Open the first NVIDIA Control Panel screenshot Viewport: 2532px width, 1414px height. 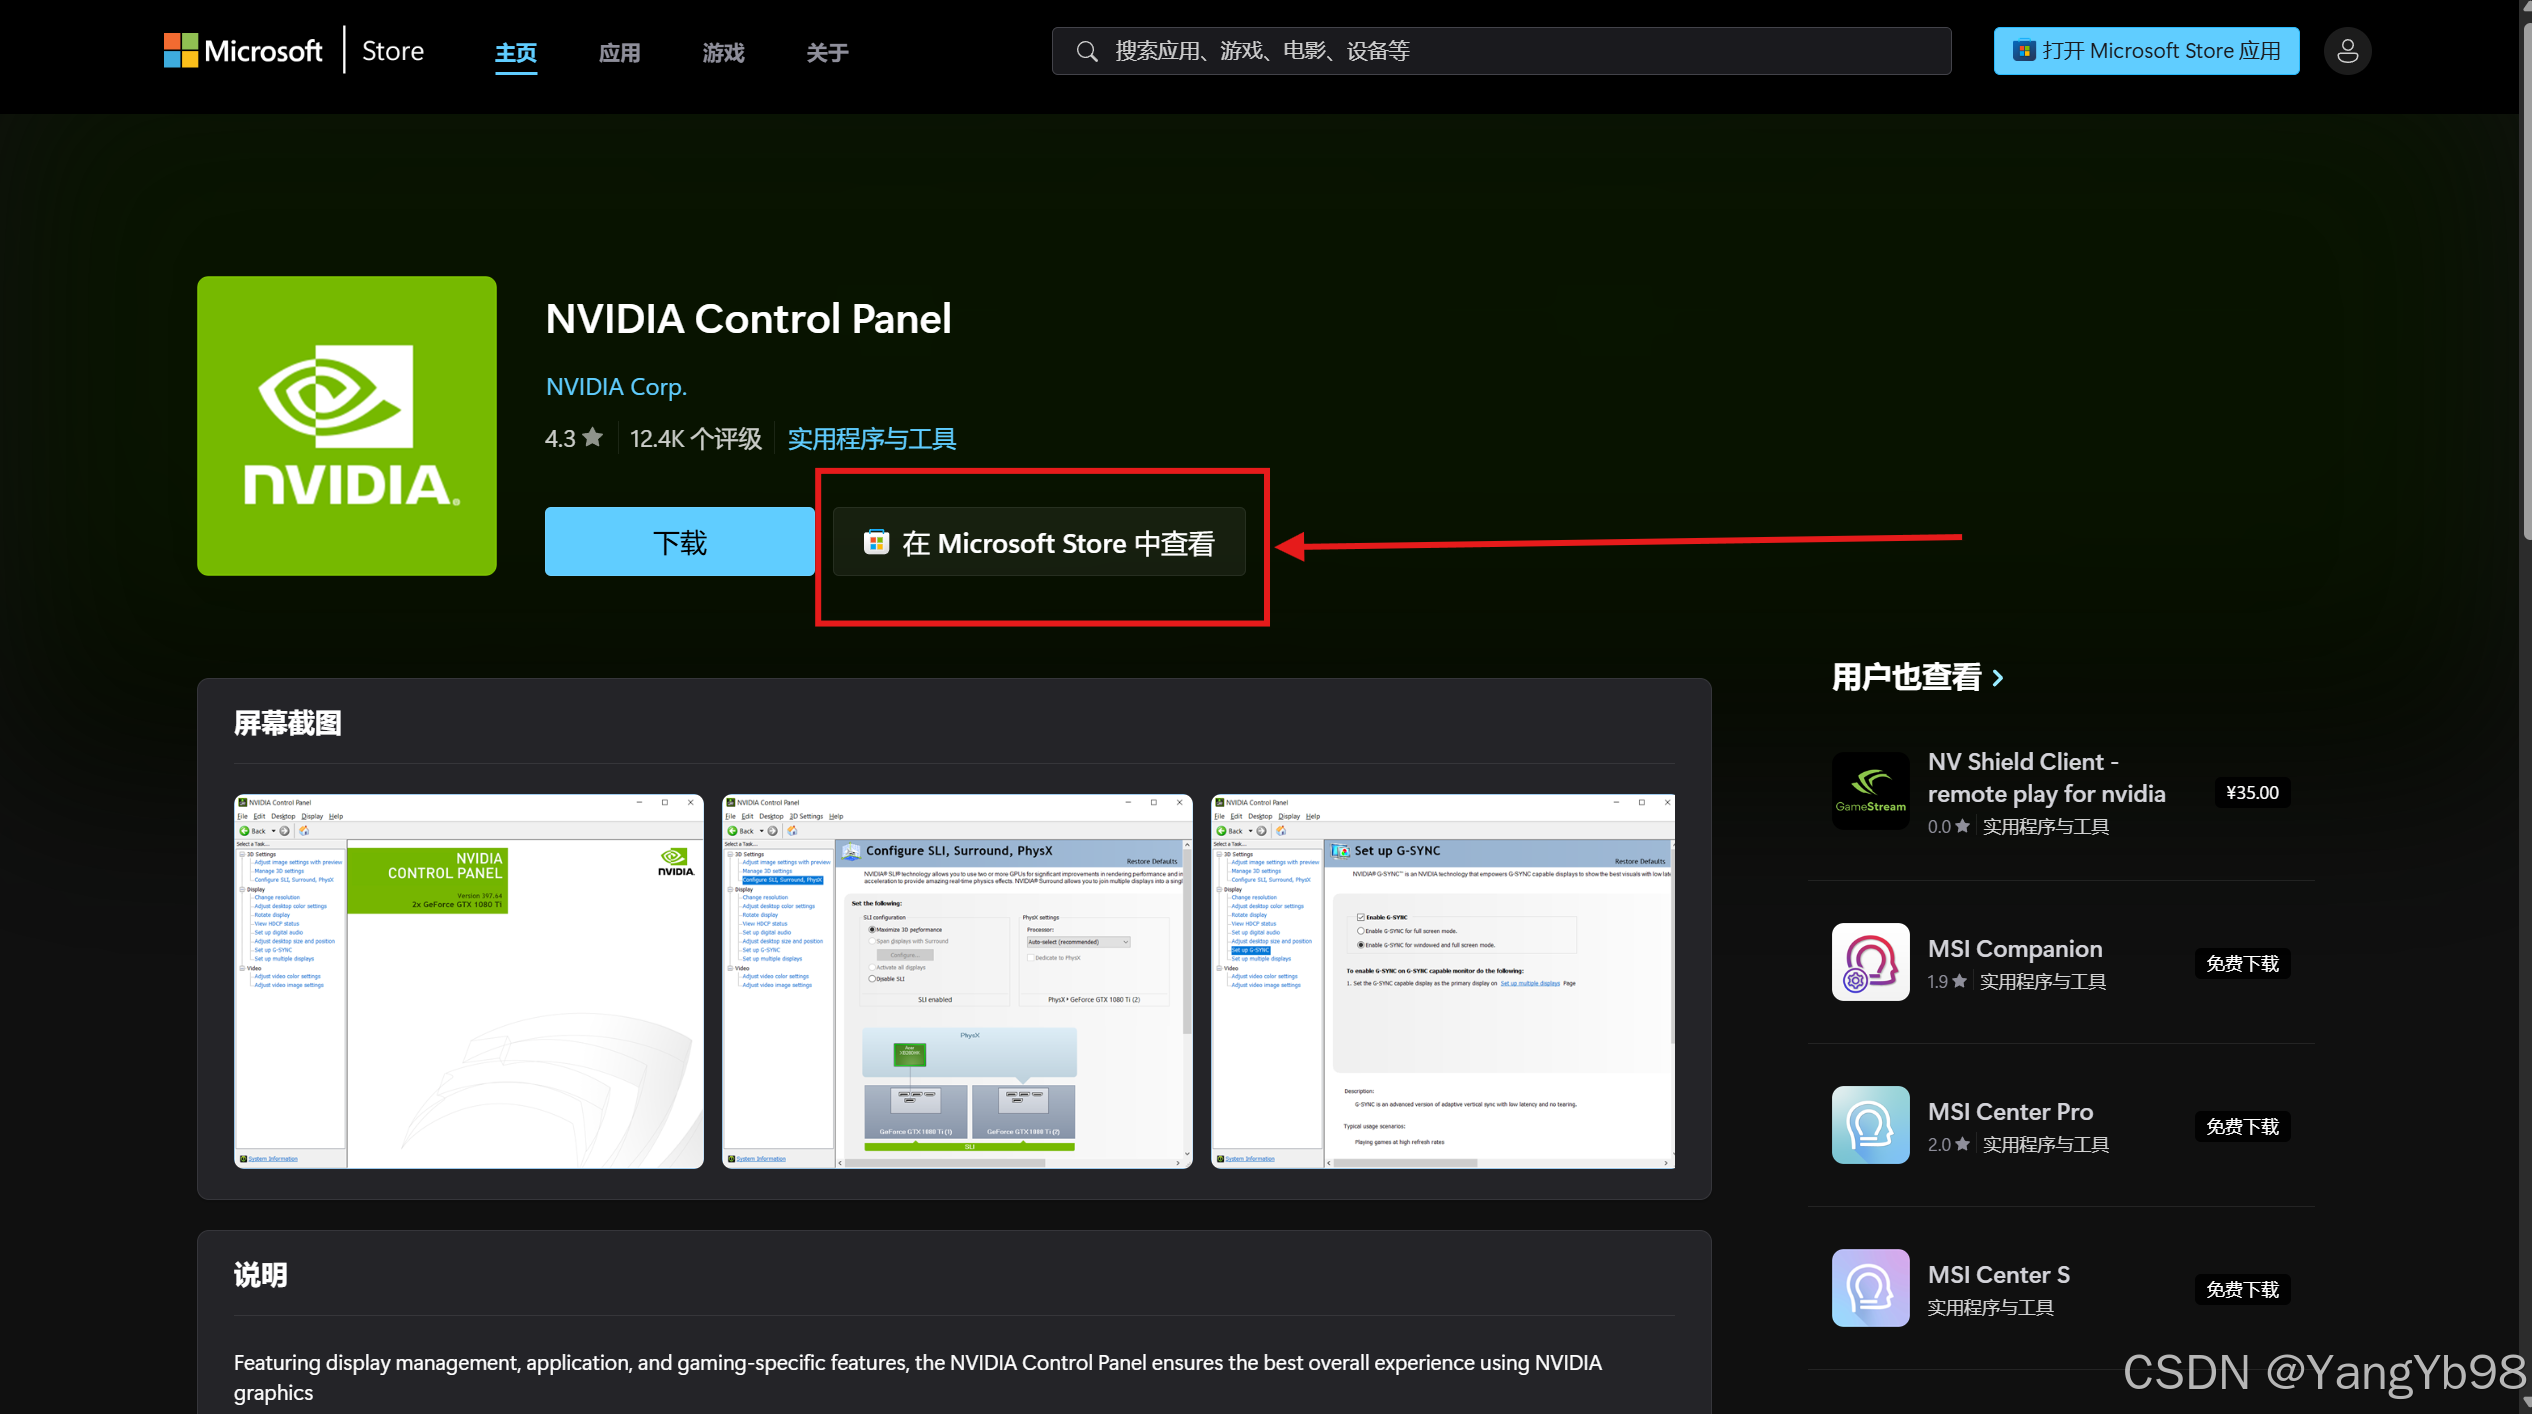[x=469, y=981]
